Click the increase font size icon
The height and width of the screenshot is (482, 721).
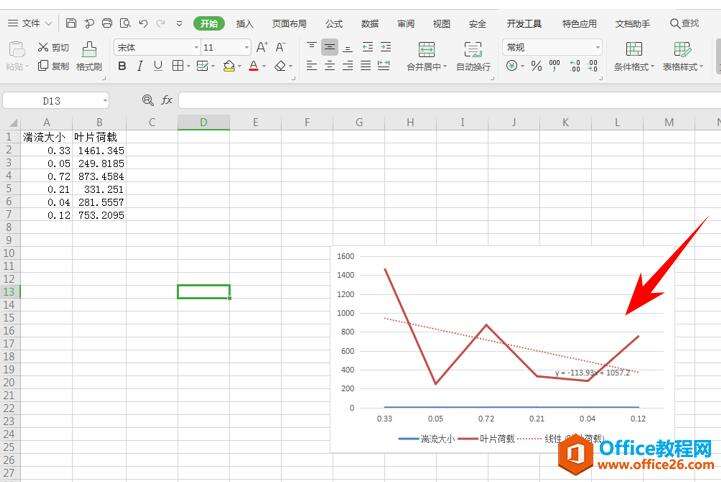(262, 47)
